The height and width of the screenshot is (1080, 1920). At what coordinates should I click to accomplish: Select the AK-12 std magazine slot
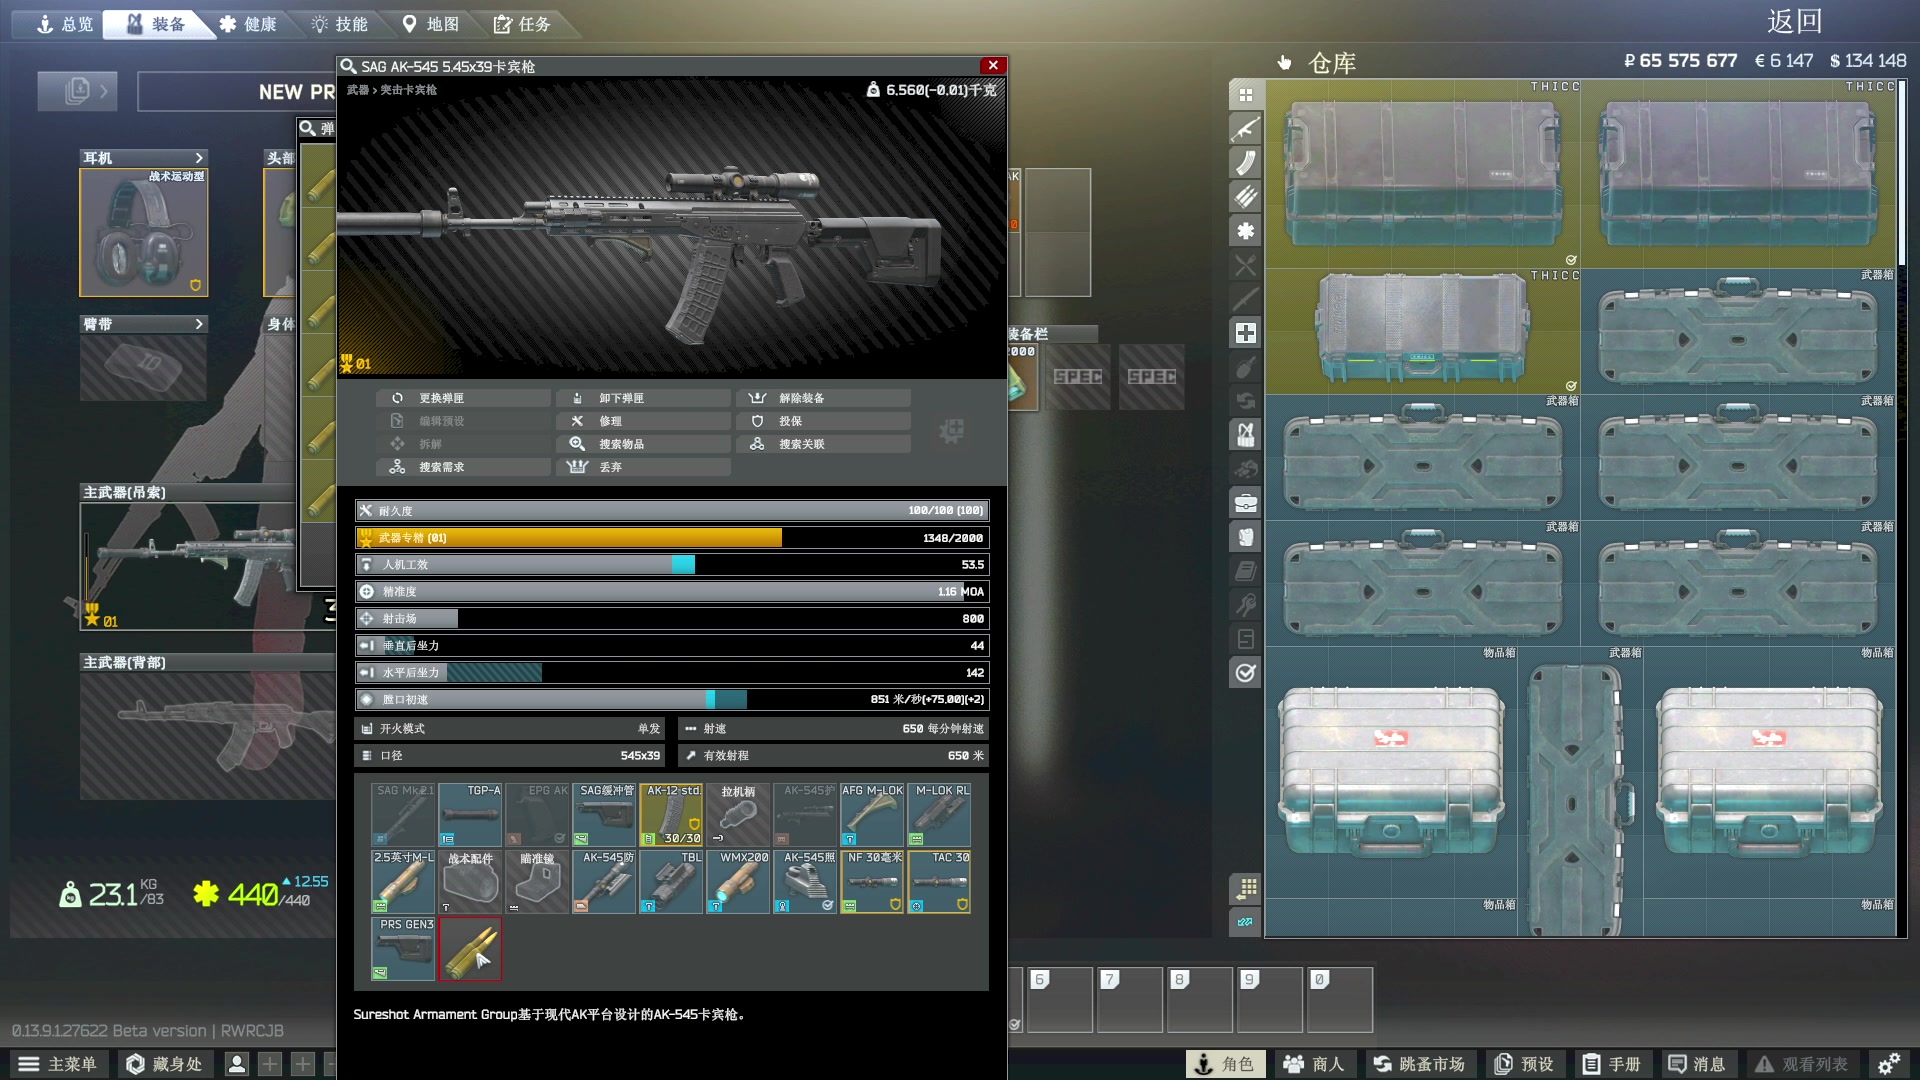[x=671, y=814]
